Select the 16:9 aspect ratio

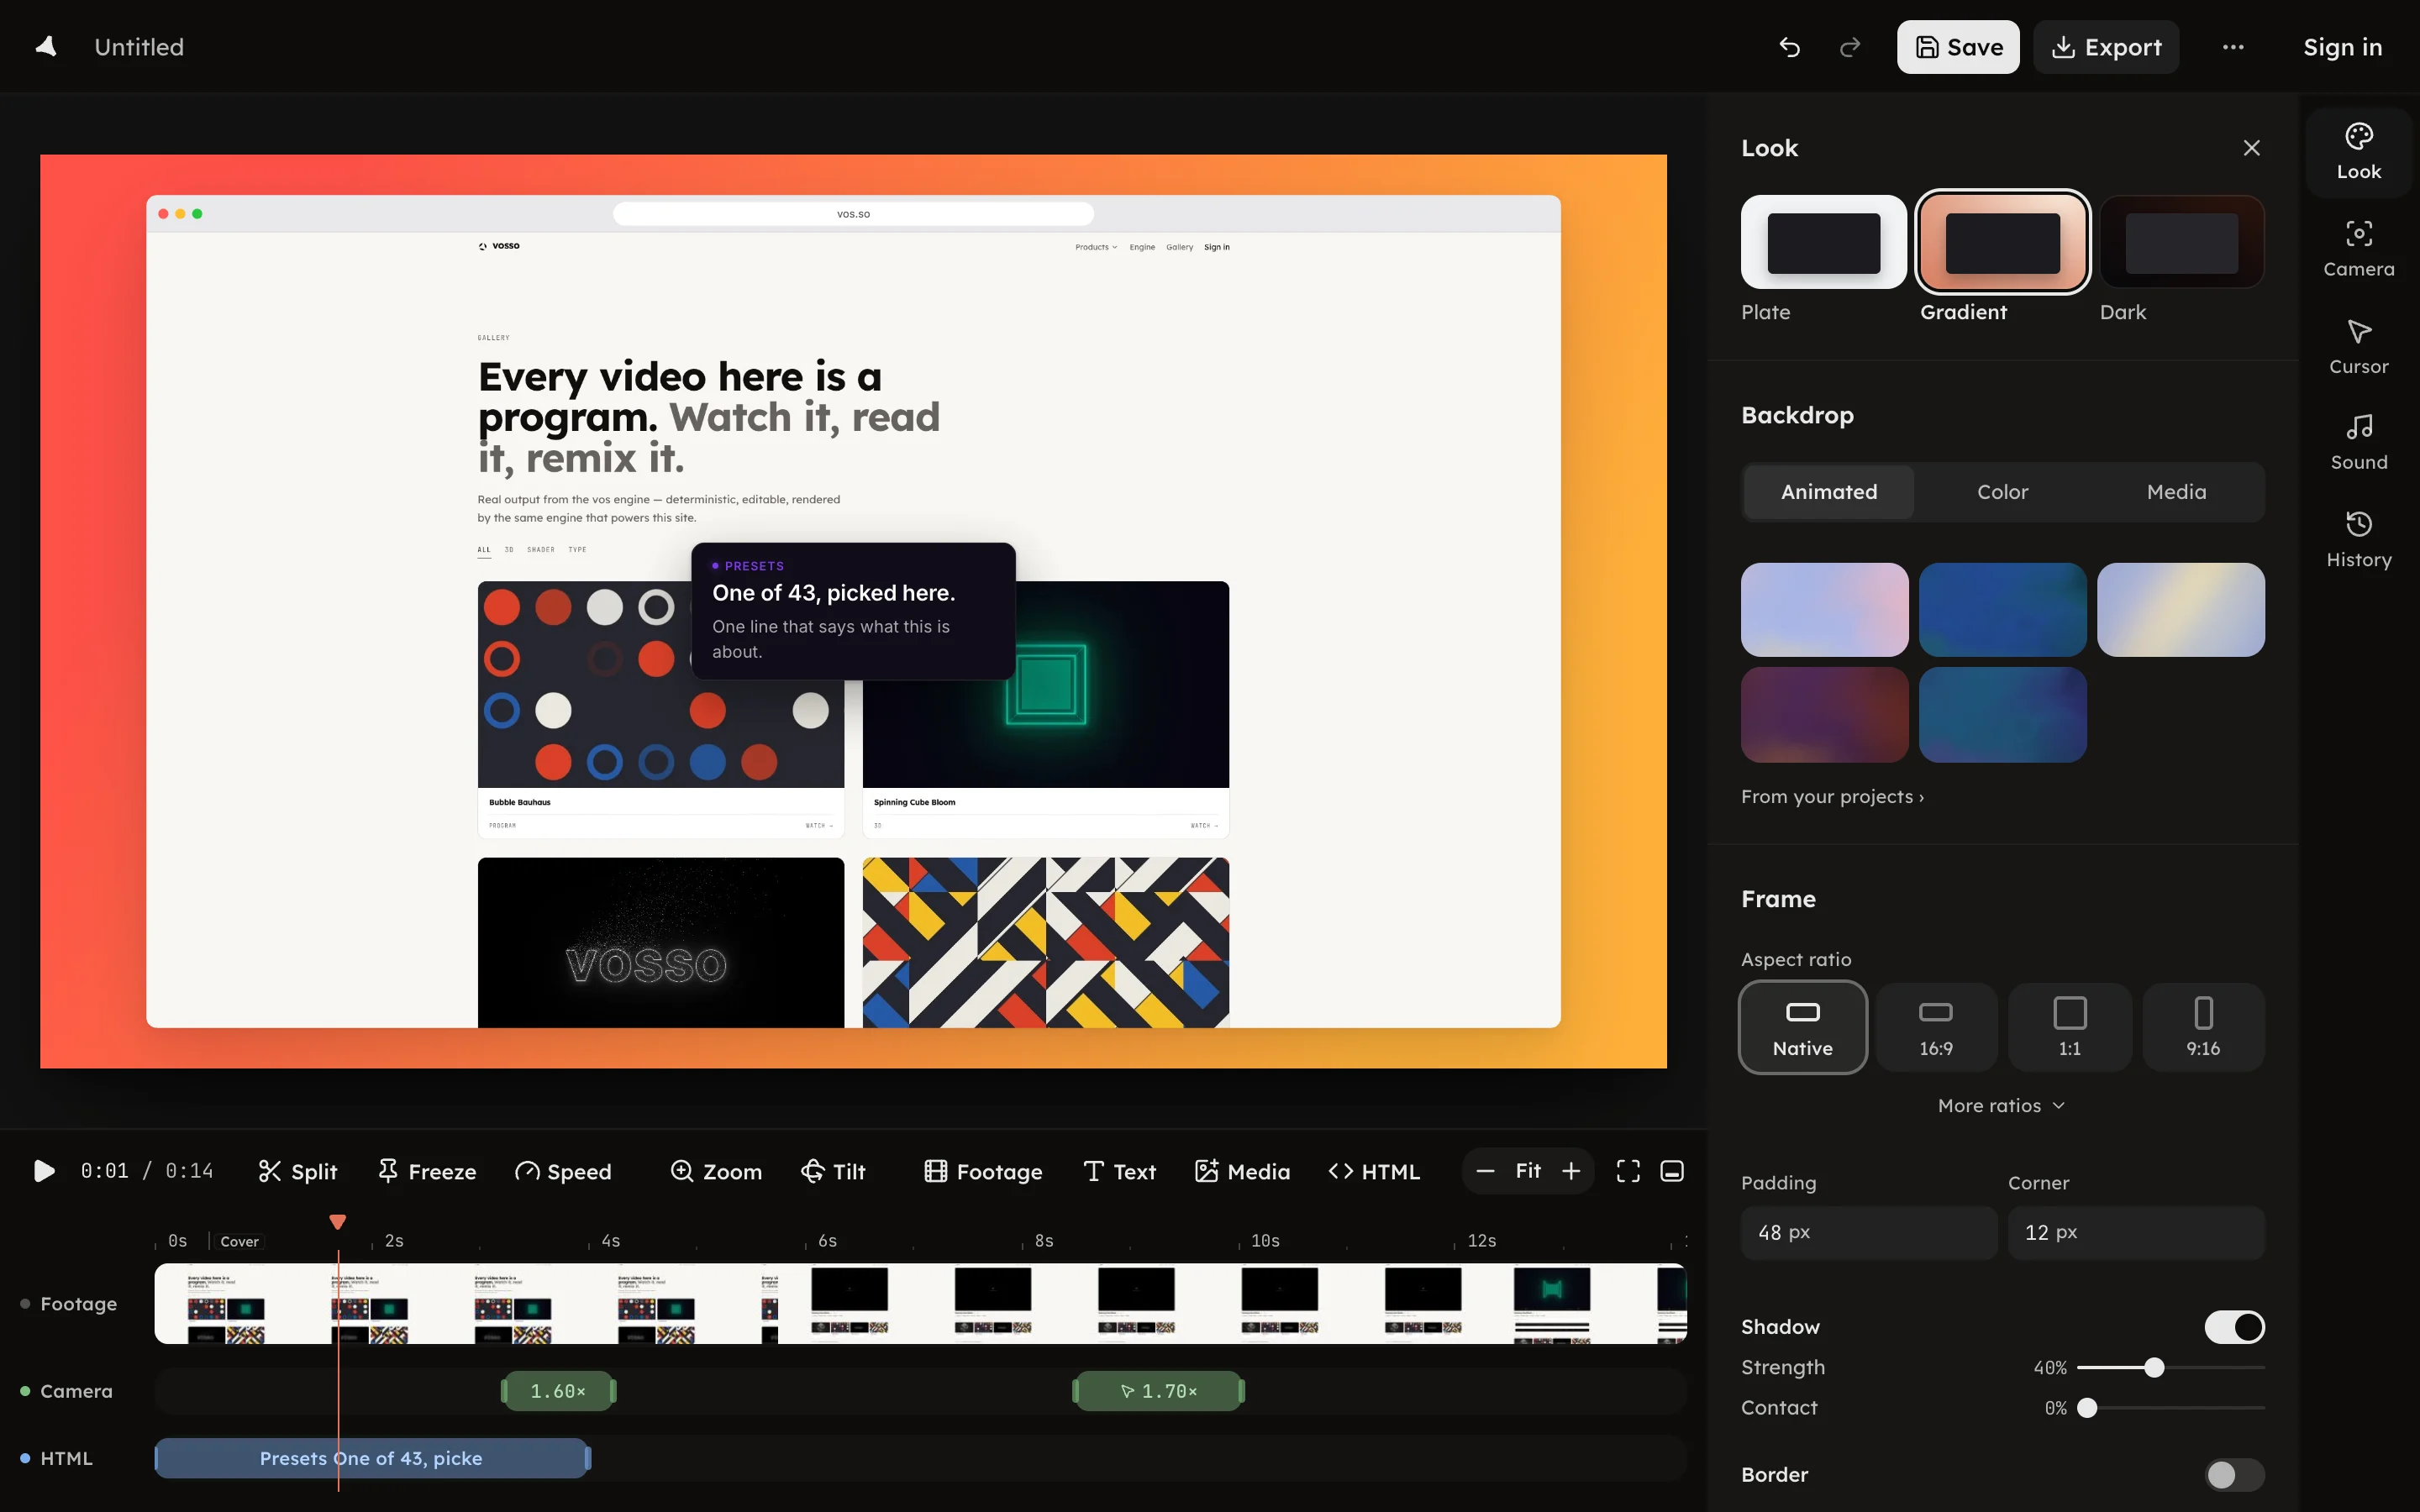click(x=1936, y=1027)
